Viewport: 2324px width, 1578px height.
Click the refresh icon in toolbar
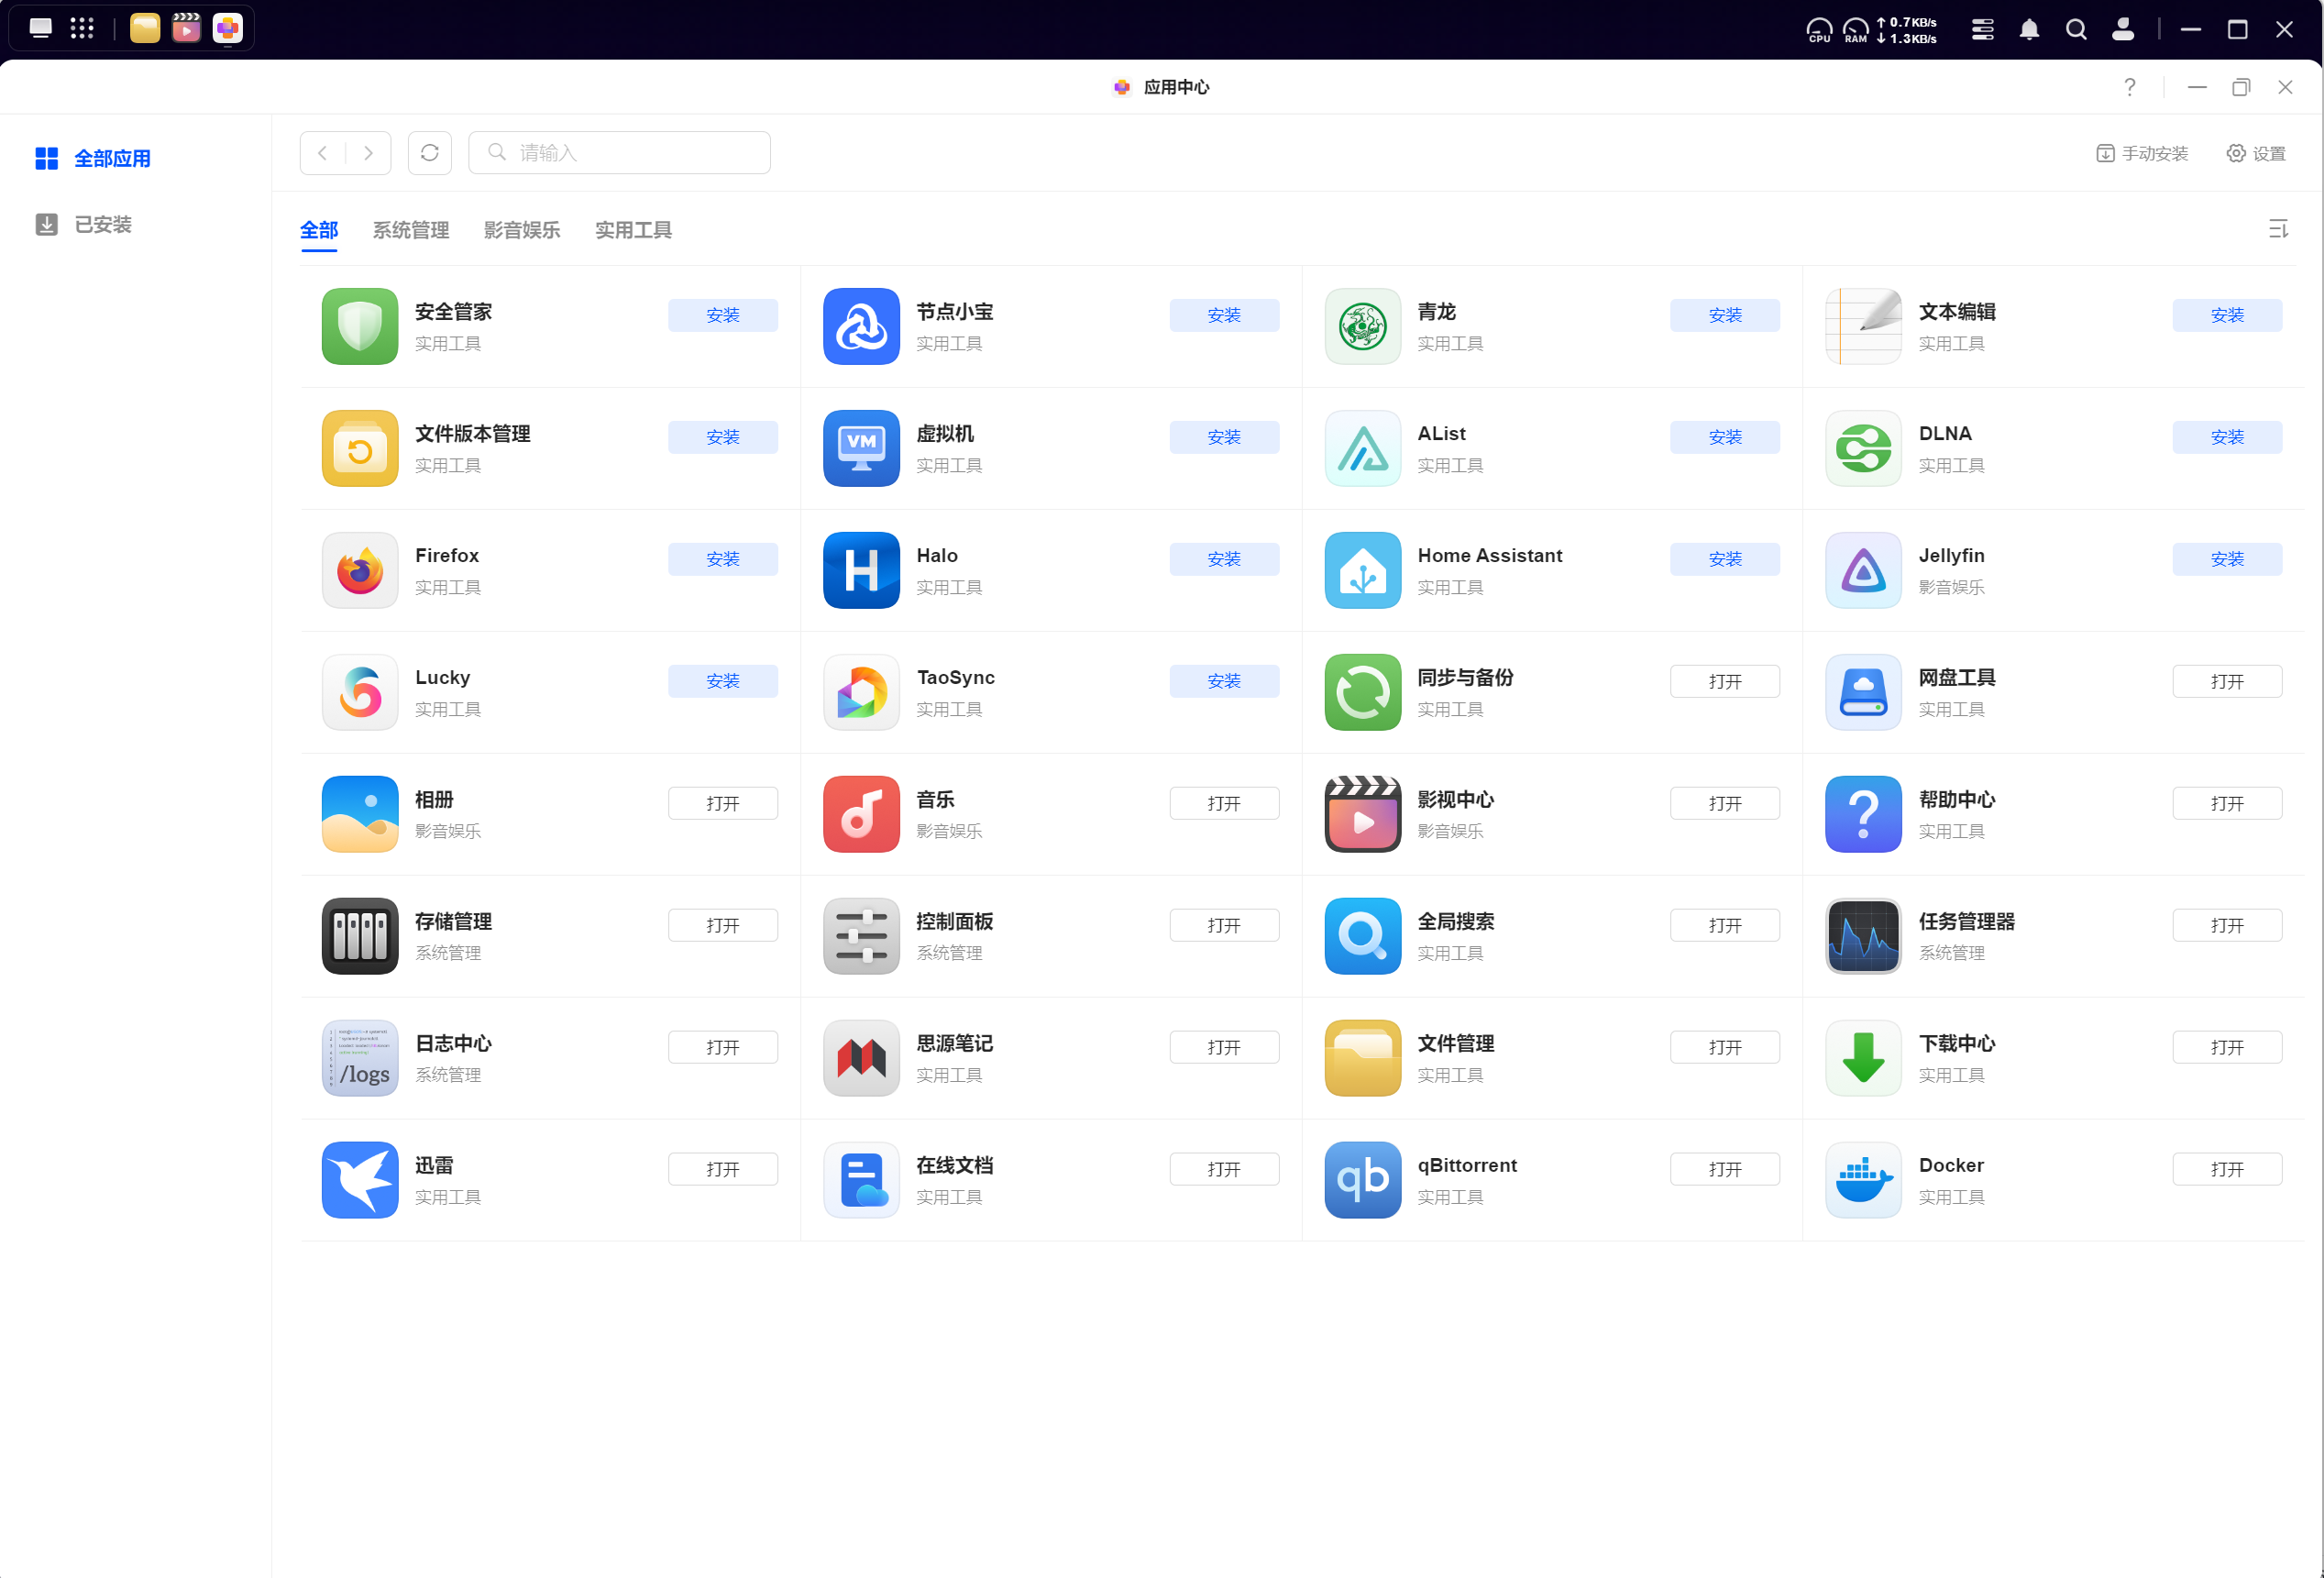click(x=430, y=153)
